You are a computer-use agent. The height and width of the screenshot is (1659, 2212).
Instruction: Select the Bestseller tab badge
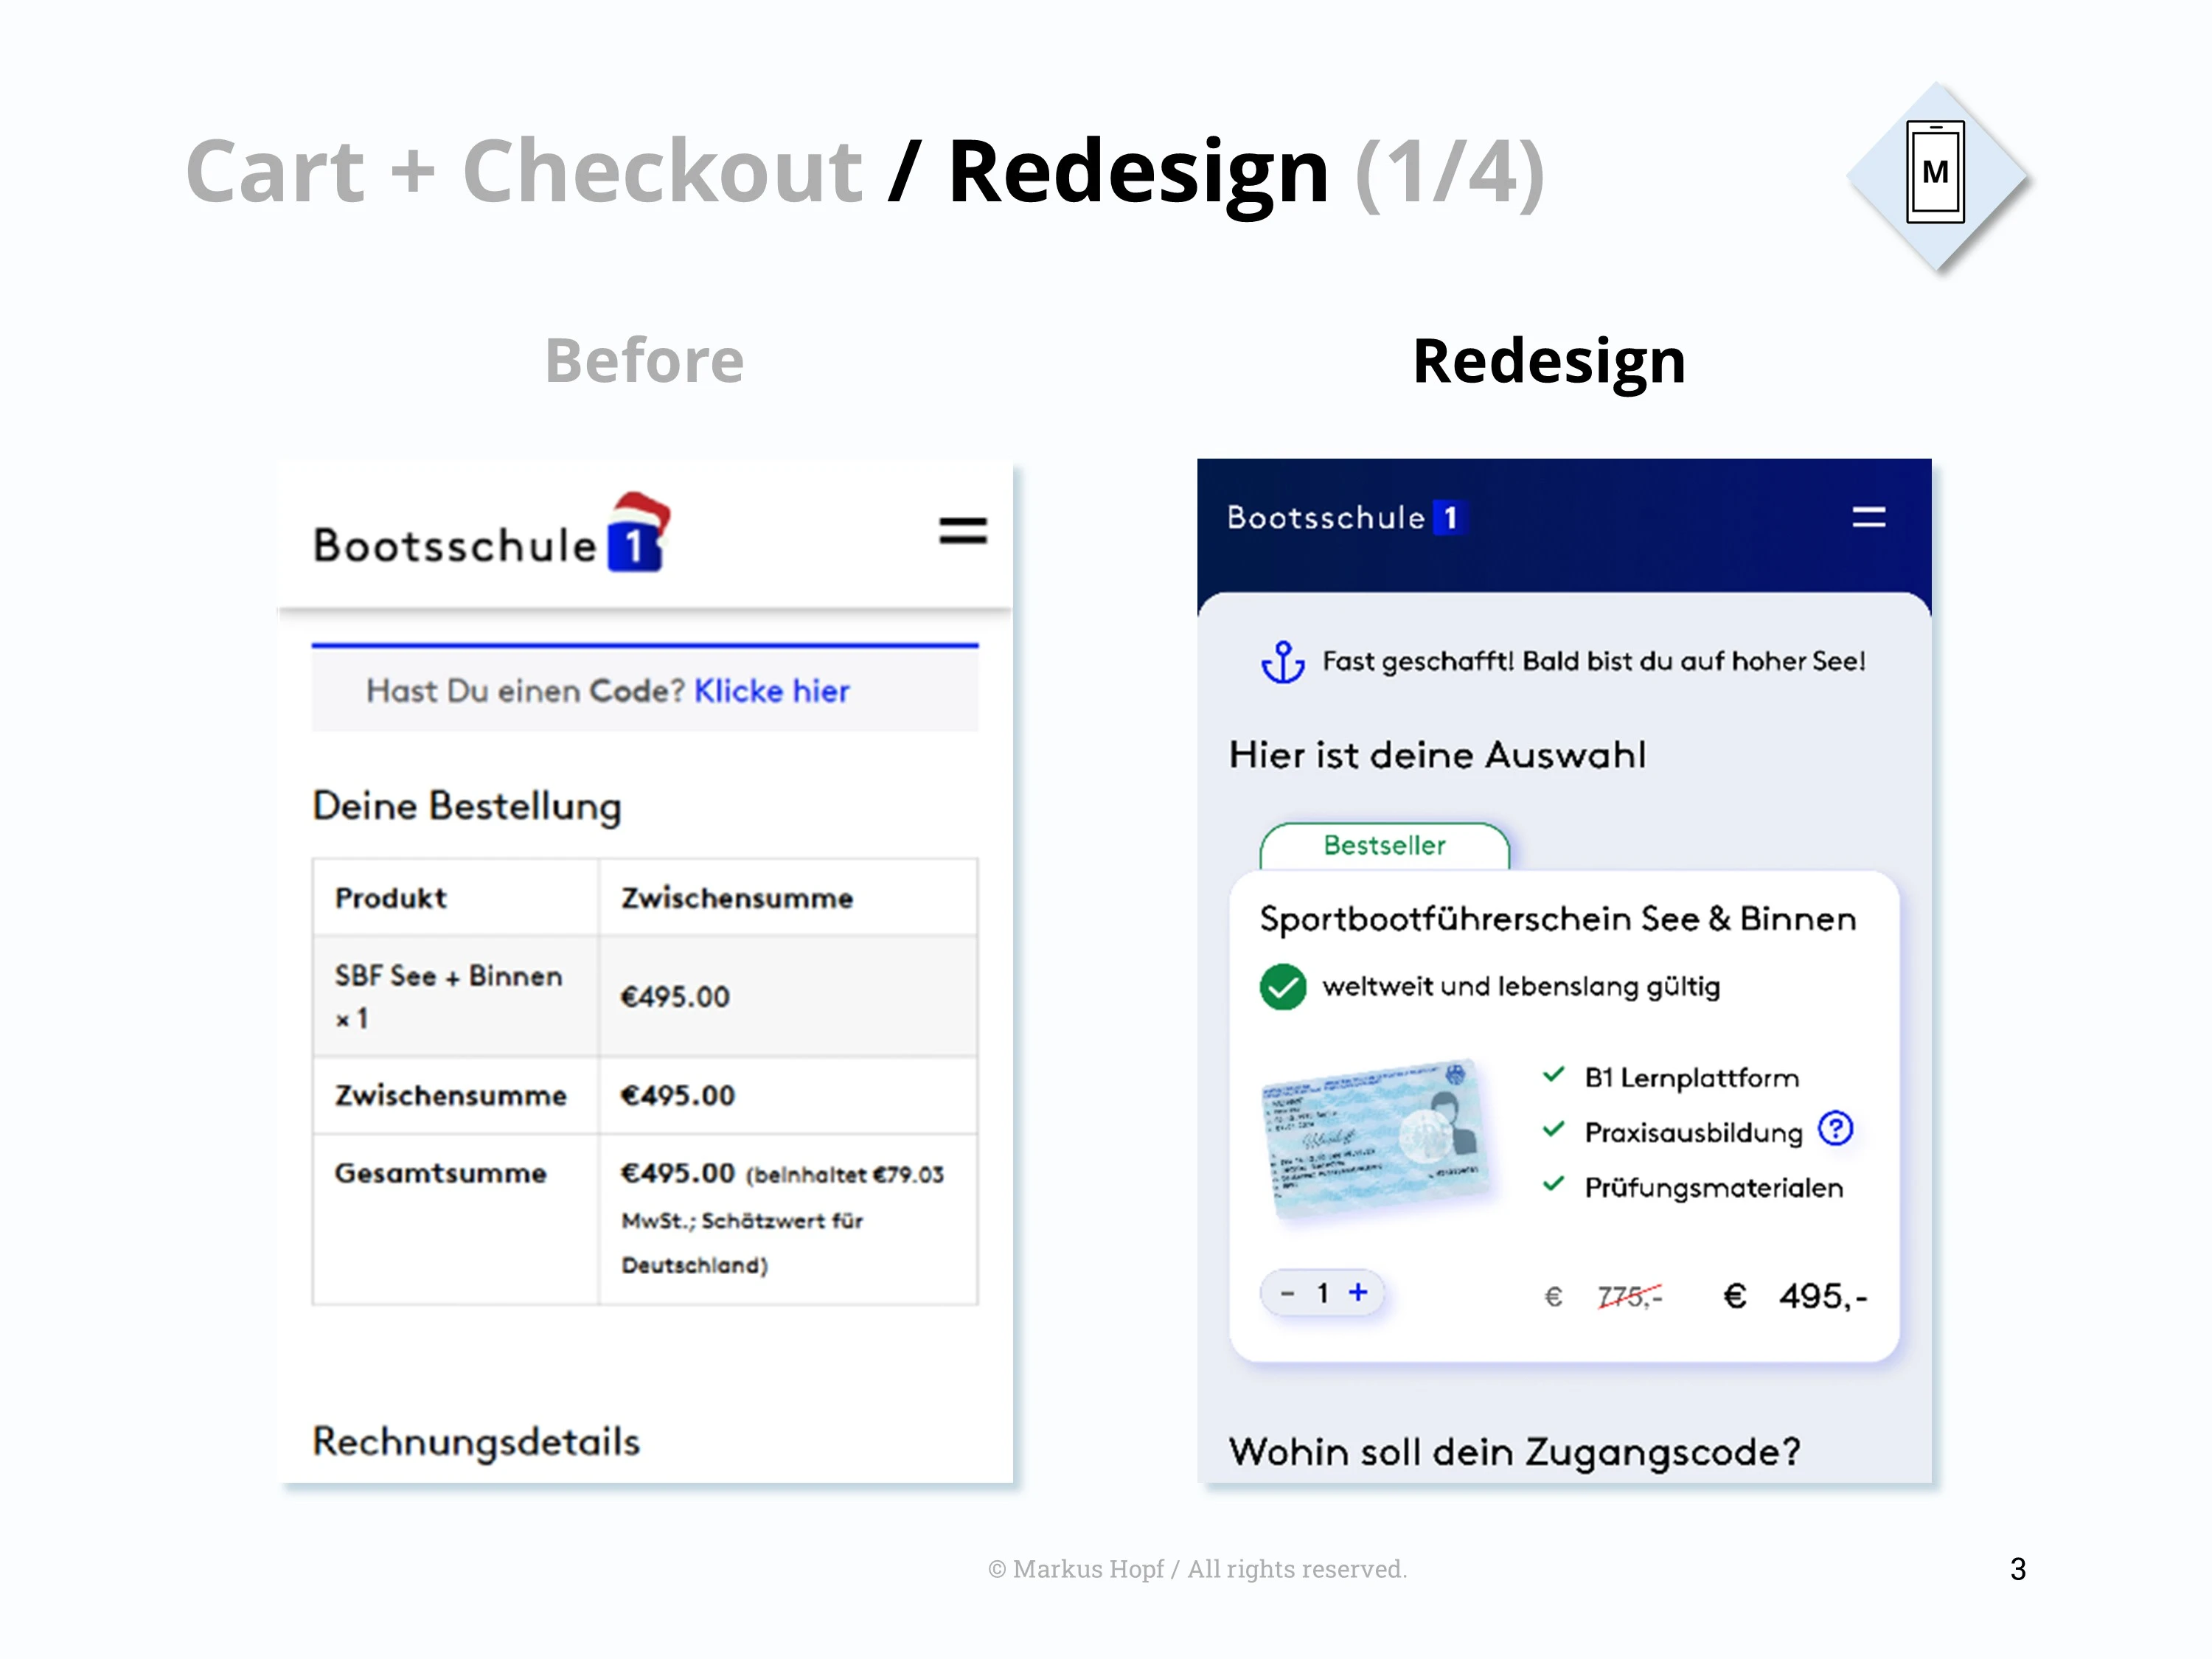click(1384, 846)
